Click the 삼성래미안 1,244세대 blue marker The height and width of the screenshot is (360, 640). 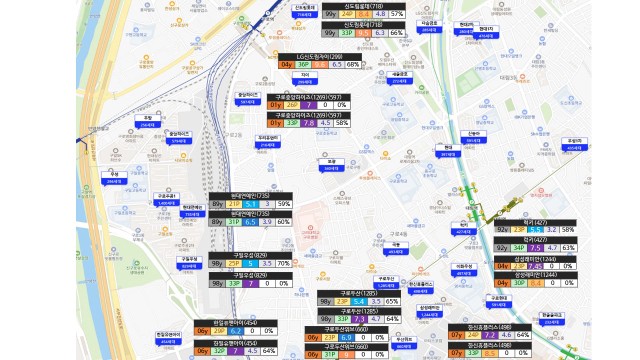click(429, 311)
